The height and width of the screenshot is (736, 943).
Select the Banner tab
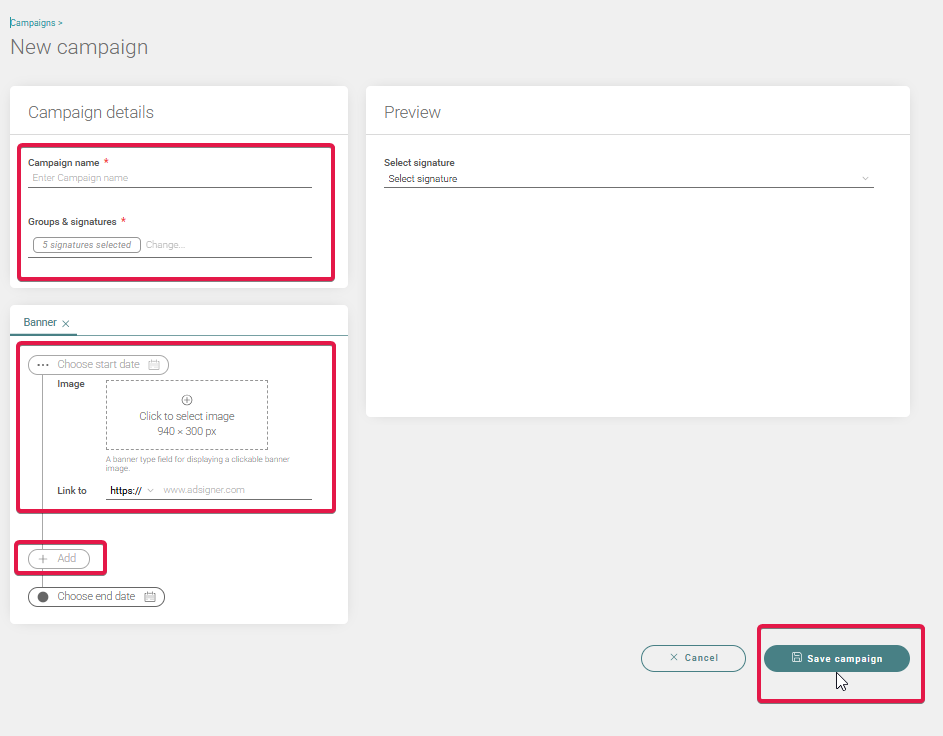coord(38,322)
